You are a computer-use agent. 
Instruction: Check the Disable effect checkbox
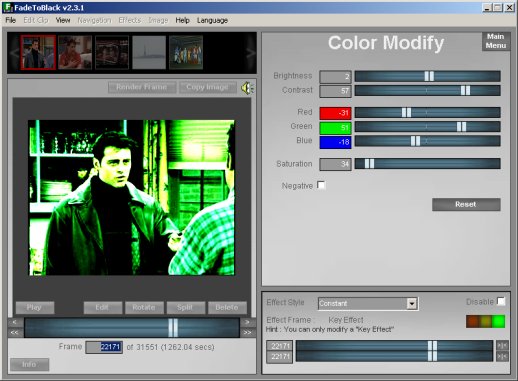[x=501, y=301]
